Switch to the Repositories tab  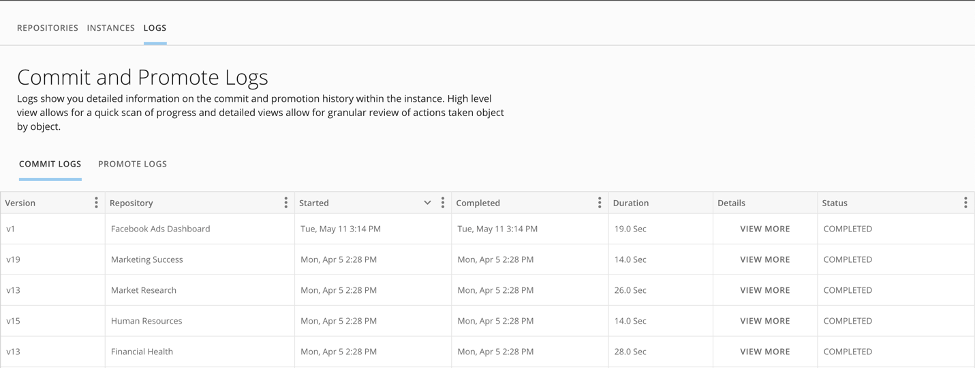[x=47, y=28]
